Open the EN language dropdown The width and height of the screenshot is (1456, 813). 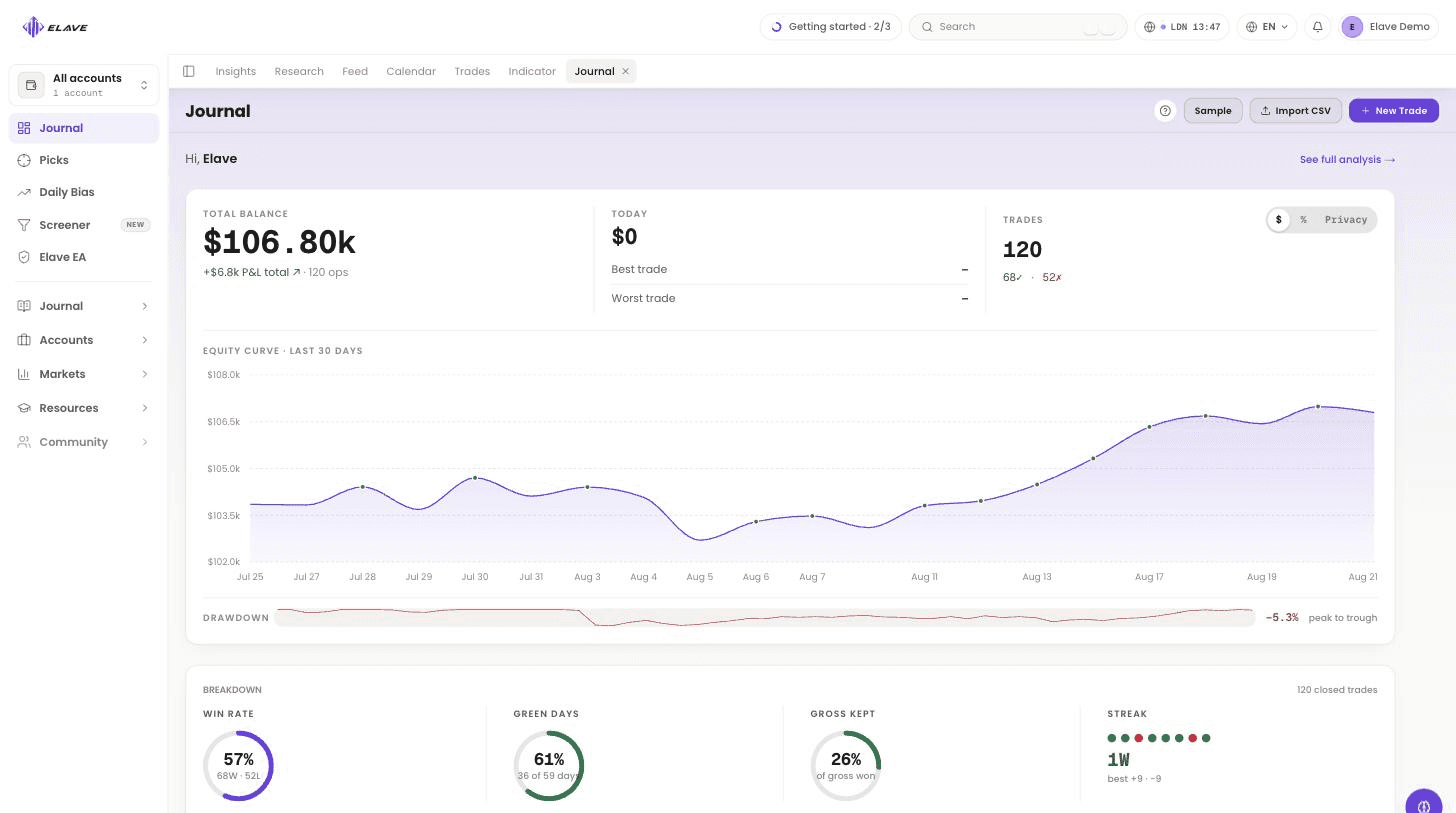(1267, 27)
